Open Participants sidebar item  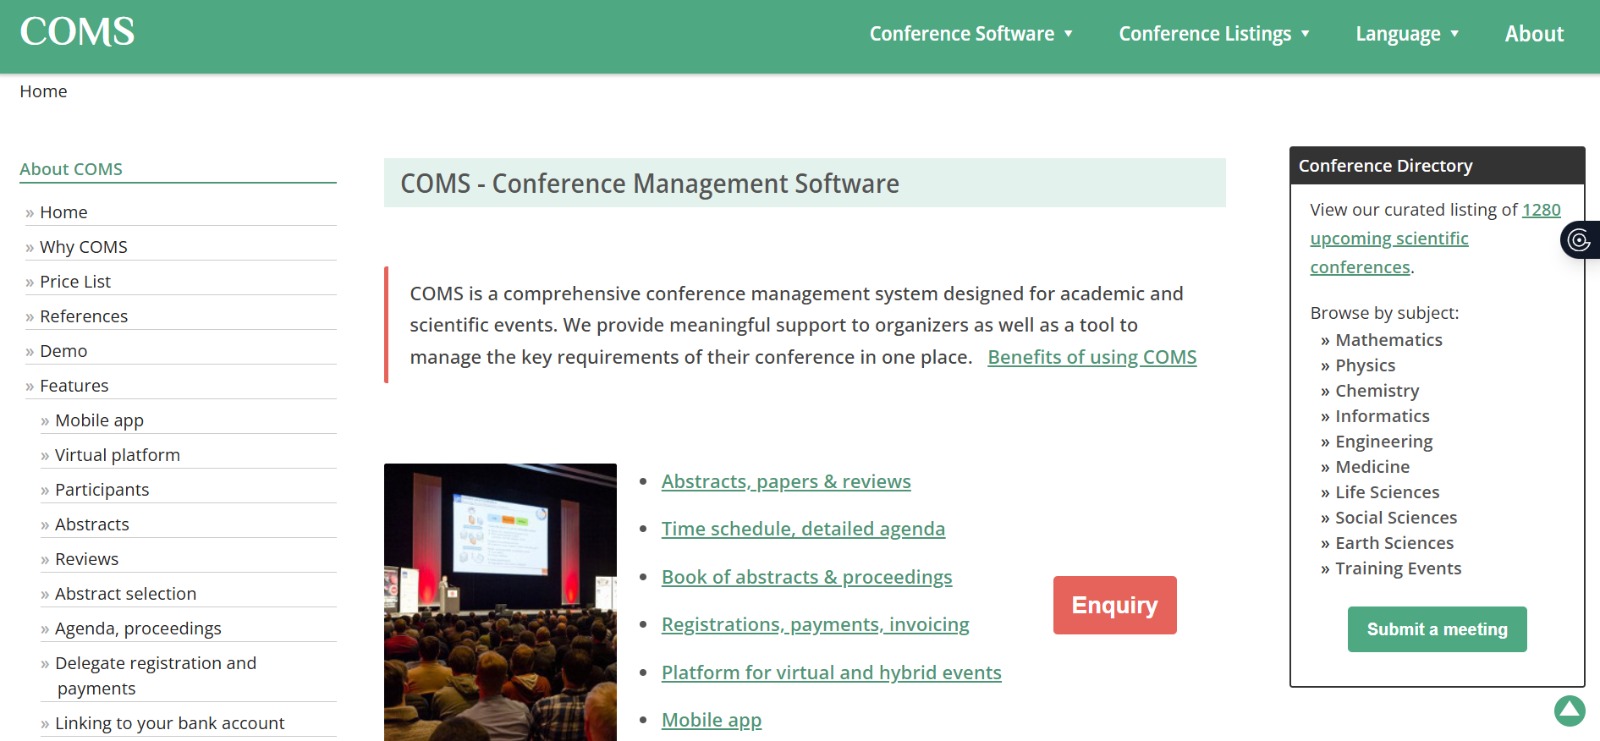[102, 490]
